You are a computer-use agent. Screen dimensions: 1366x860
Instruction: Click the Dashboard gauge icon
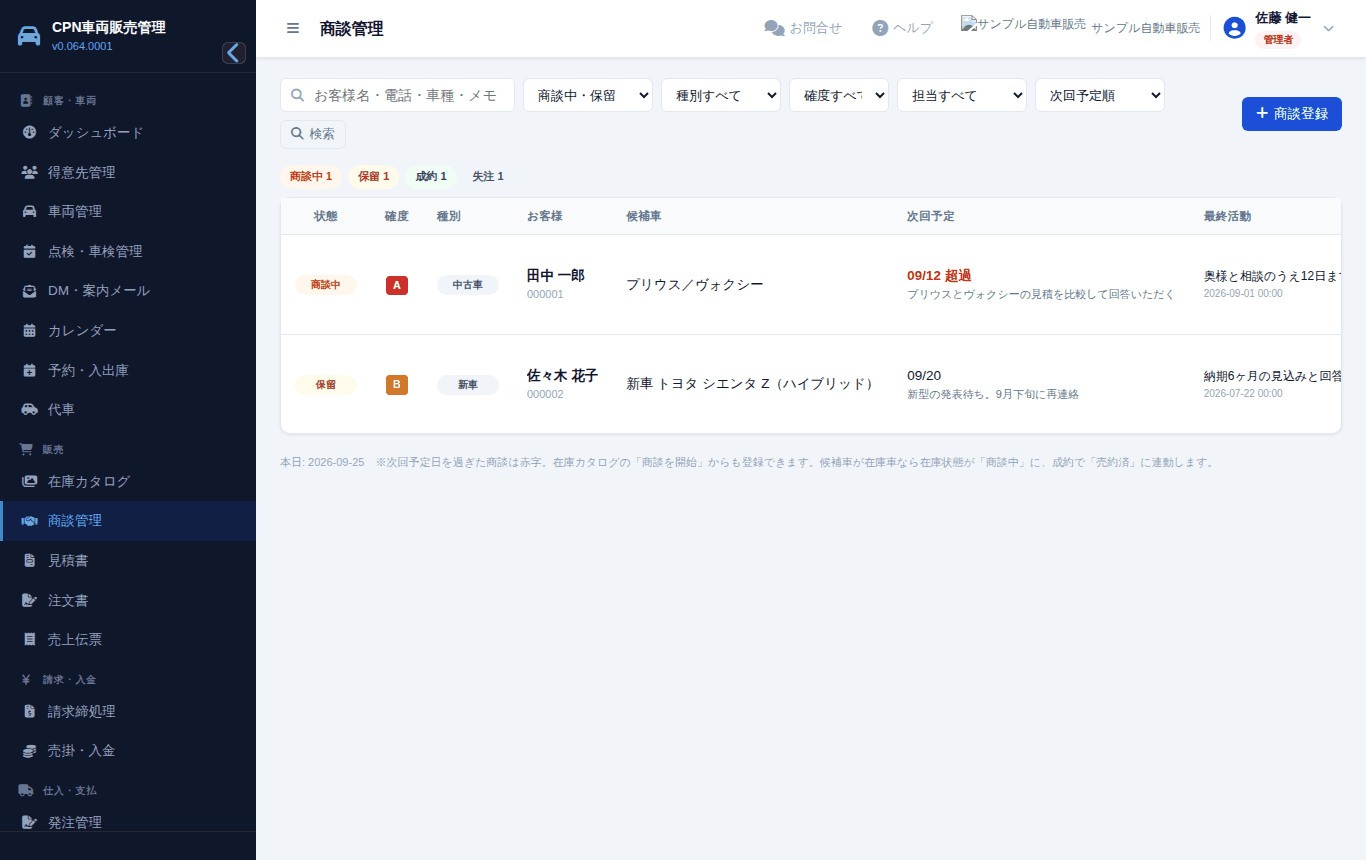29,132
